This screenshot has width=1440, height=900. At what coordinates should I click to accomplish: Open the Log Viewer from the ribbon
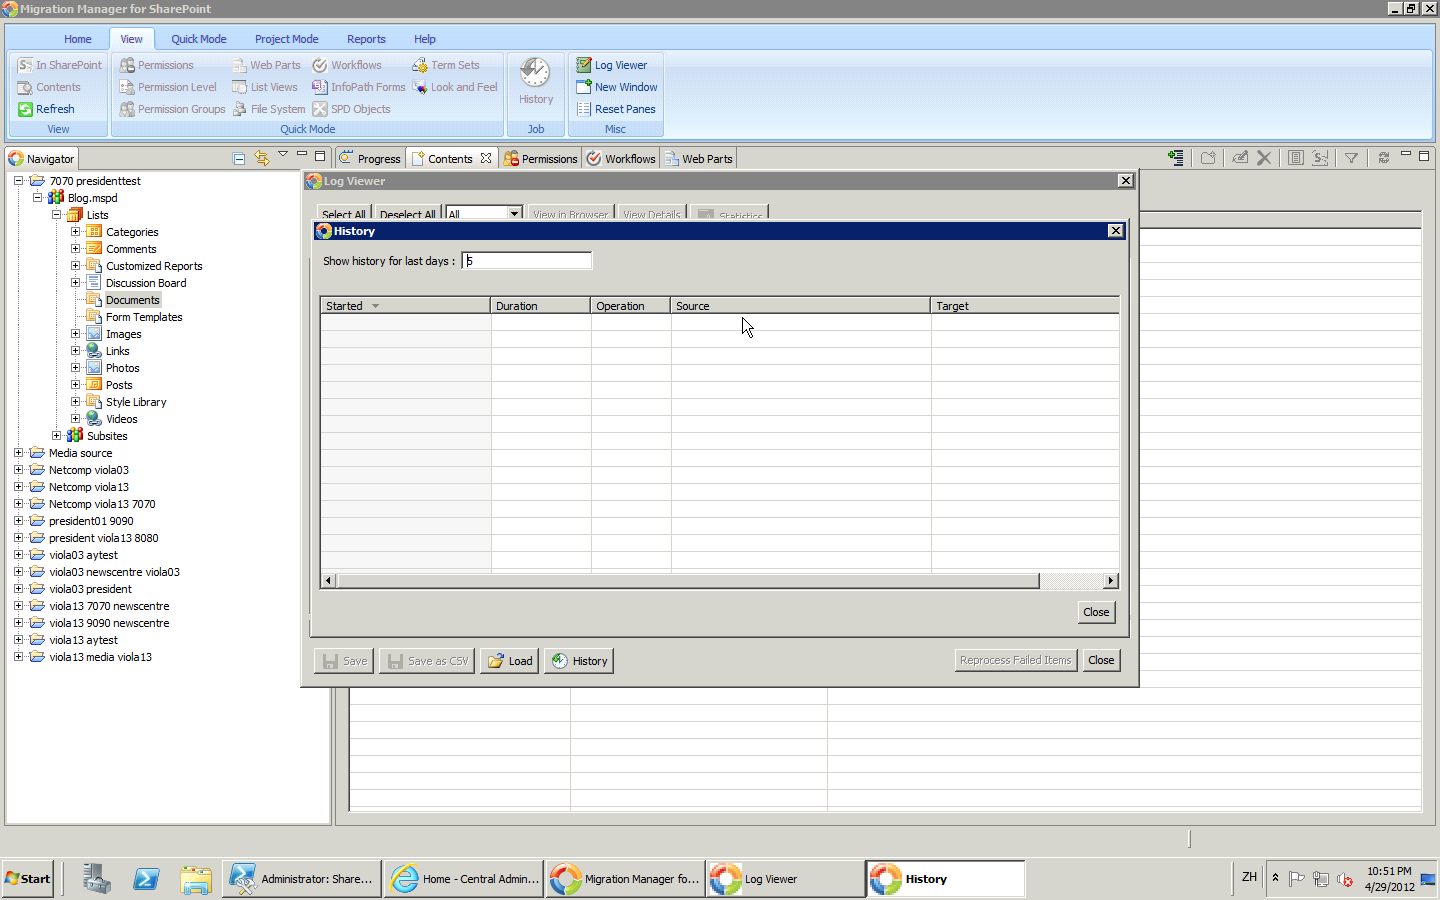(612, 65)
